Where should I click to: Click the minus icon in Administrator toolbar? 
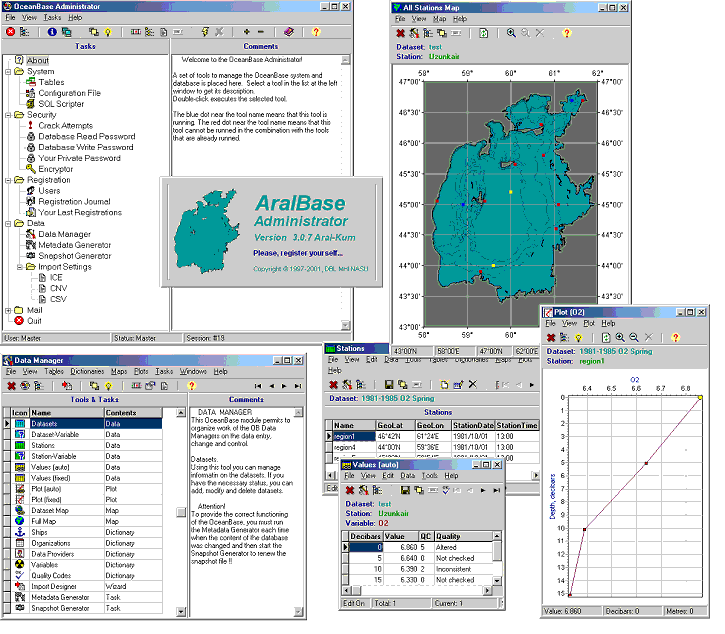point(261,32)
